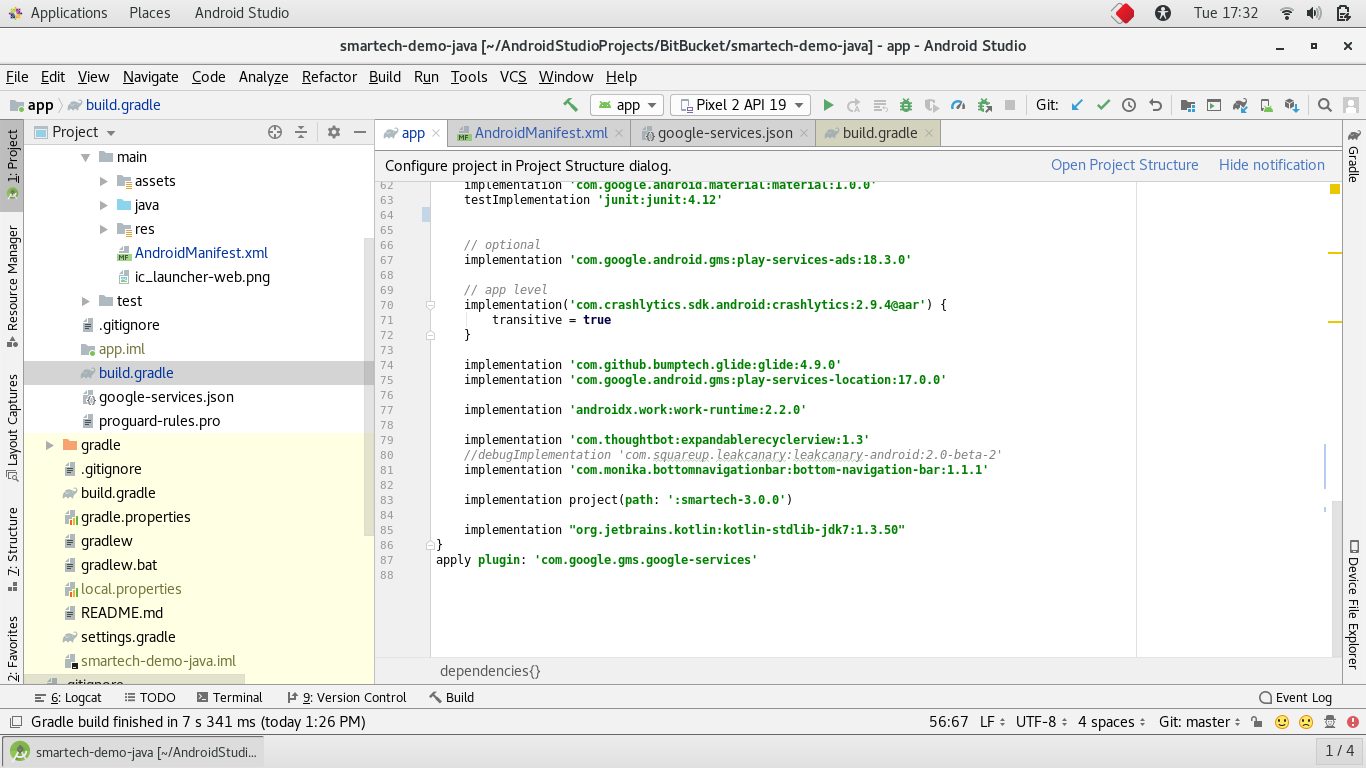The width and height of the screenshot is (1366, 768).
Task: Switch to the google-services.json editor tab
Action: pos(724,133)
